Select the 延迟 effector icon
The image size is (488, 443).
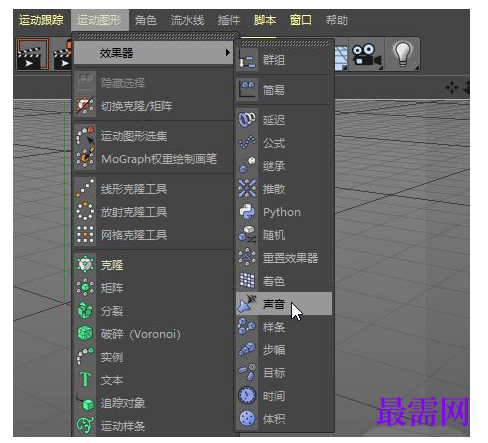pyautogui.click(x=247, y=119)
